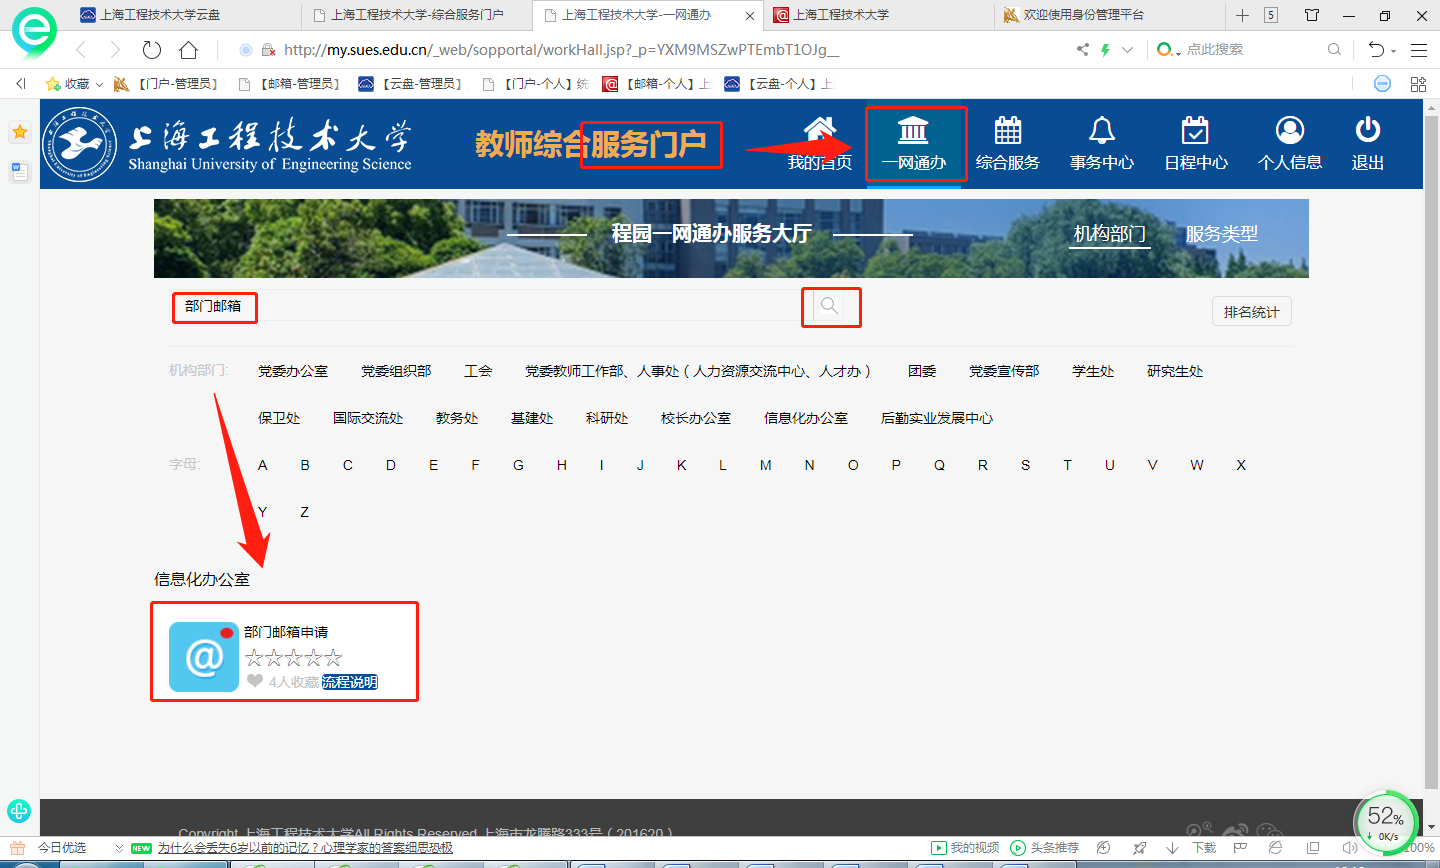The height and width of the screenshot is (868, 1440).
Task: Expand the undo-close dropdown arrow
Action: pyautogui.click(x=1393, y=51)
